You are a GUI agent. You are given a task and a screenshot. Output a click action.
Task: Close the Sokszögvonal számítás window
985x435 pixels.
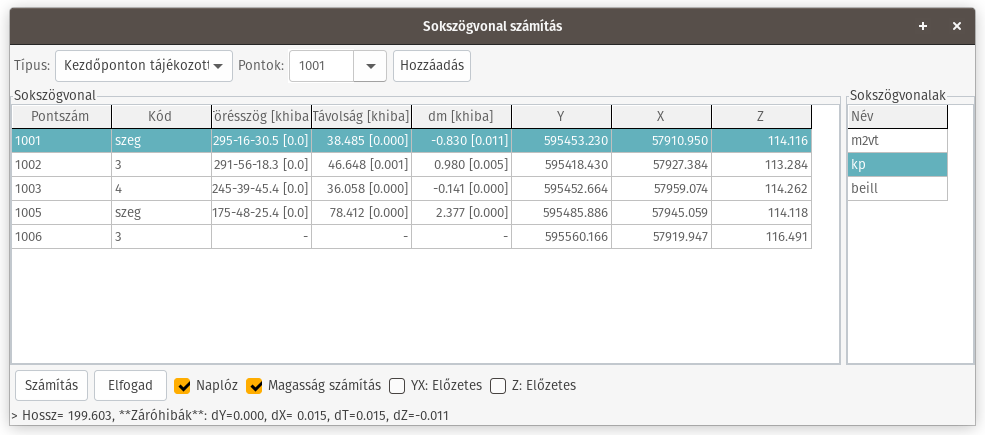[957, 26]
